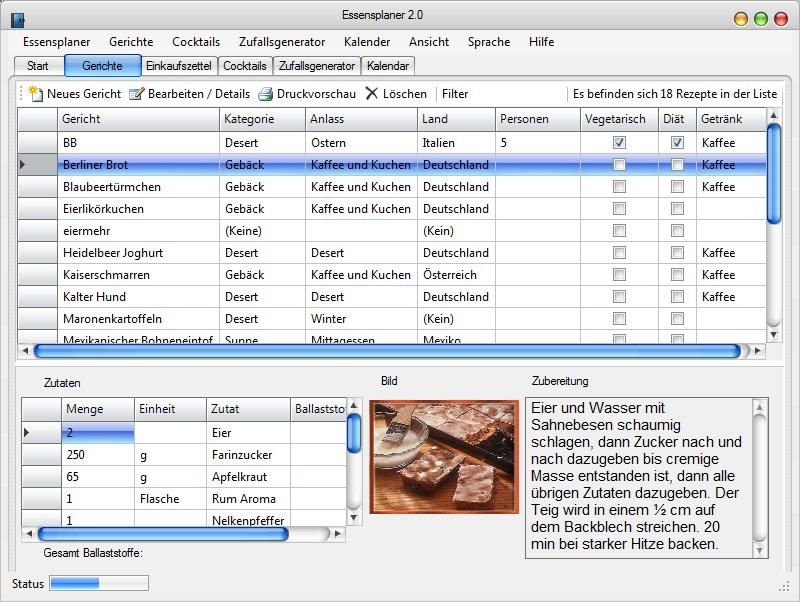Click down arrow of recipe list scrollbar

tap(773, 335)
